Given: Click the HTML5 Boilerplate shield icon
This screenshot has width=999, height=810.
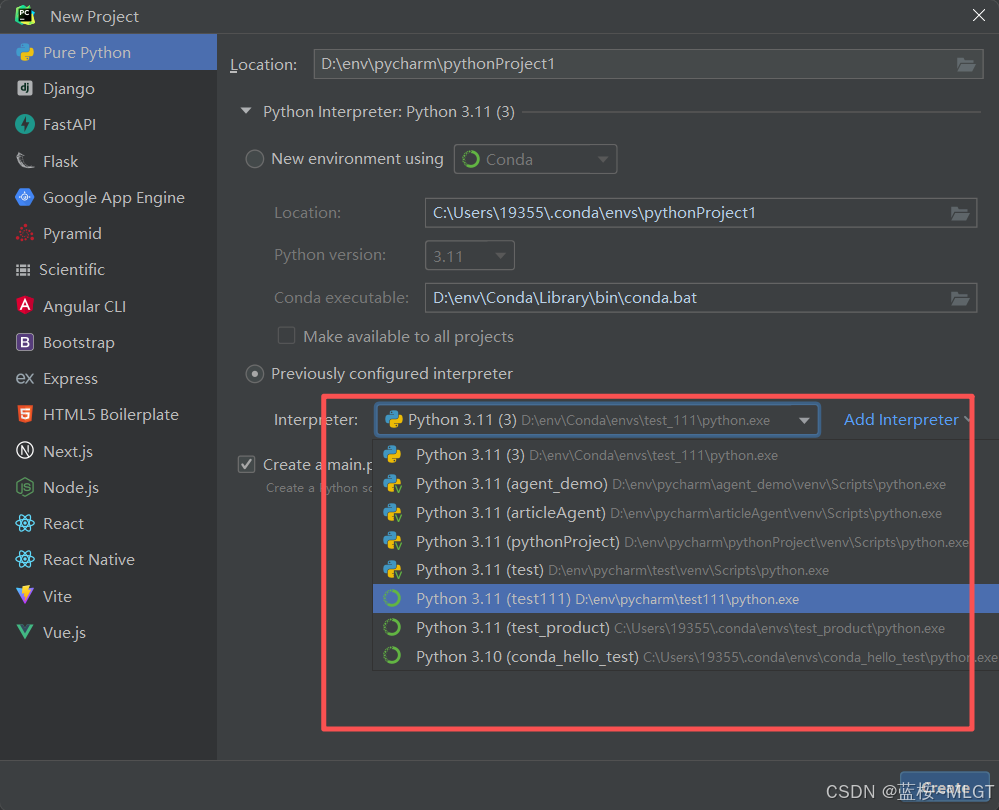Looking at the screenshot, I should coord(24,414).
